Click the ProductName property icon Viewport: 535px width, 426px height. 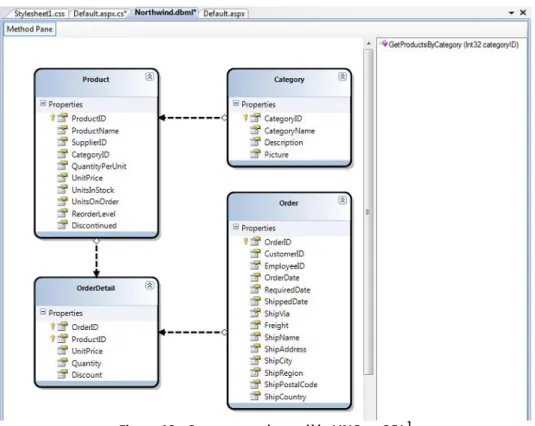point(62,130)
